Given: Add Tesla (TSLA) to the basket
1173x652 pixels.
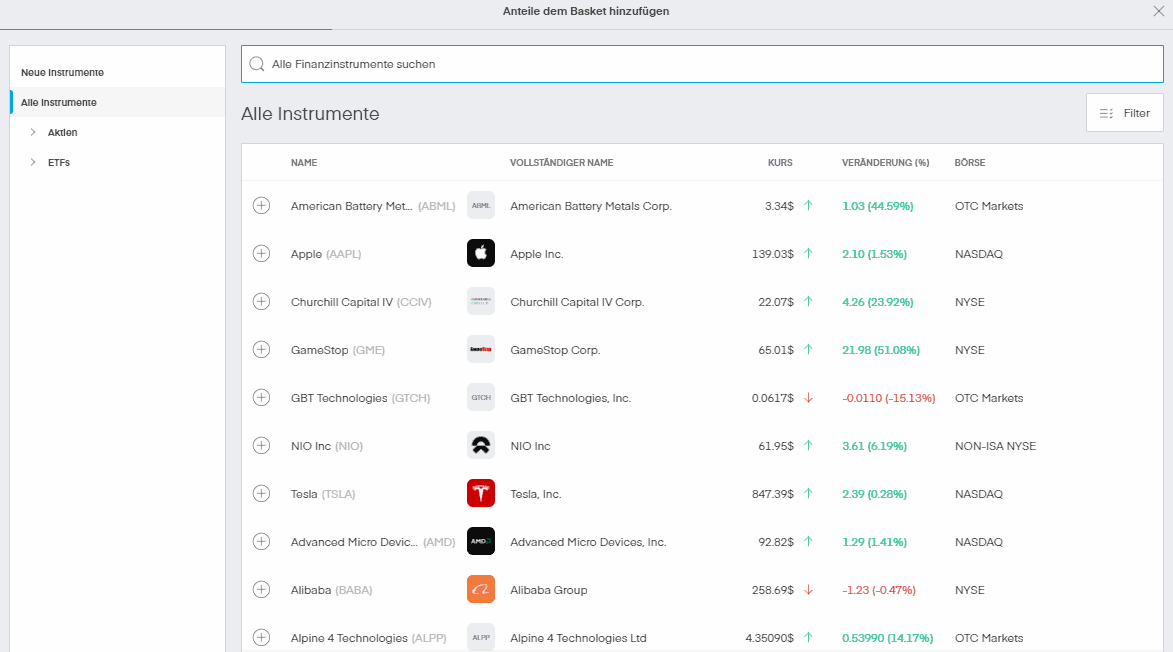Looking at the screenshot, I should (261, 493).
